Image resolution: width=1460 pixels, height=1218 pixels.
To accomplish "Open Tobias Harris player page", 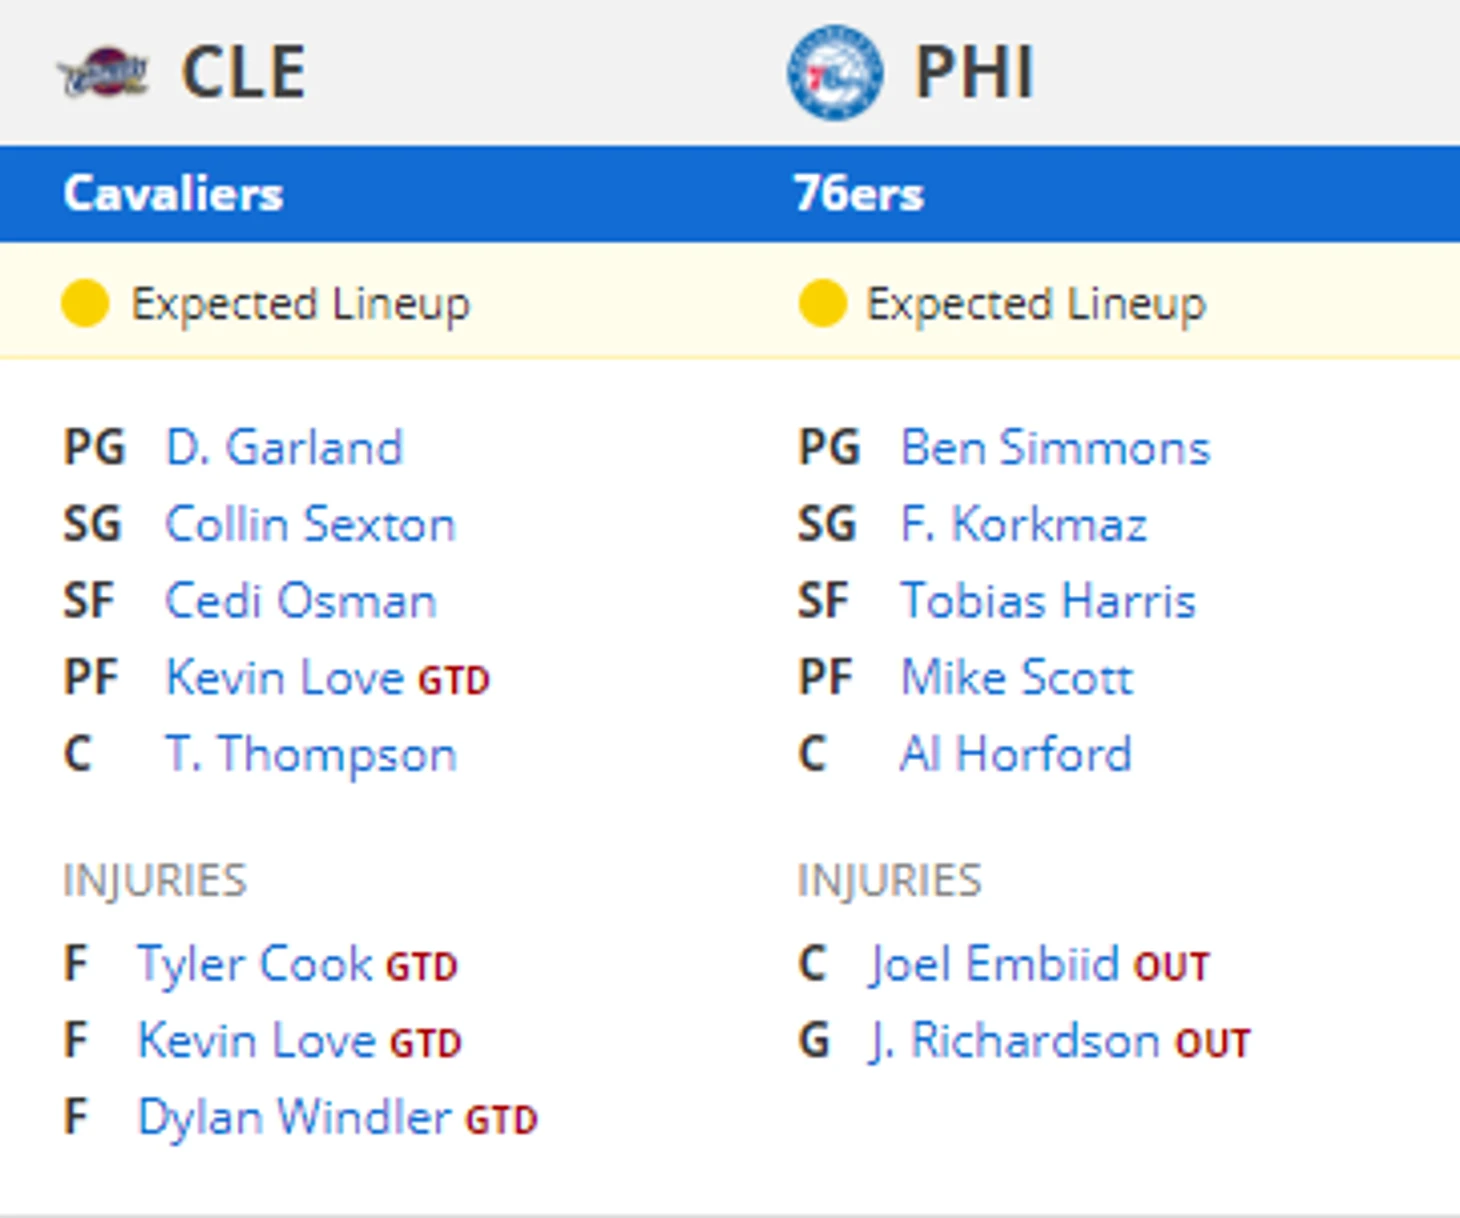I will tap(1048, 601).
